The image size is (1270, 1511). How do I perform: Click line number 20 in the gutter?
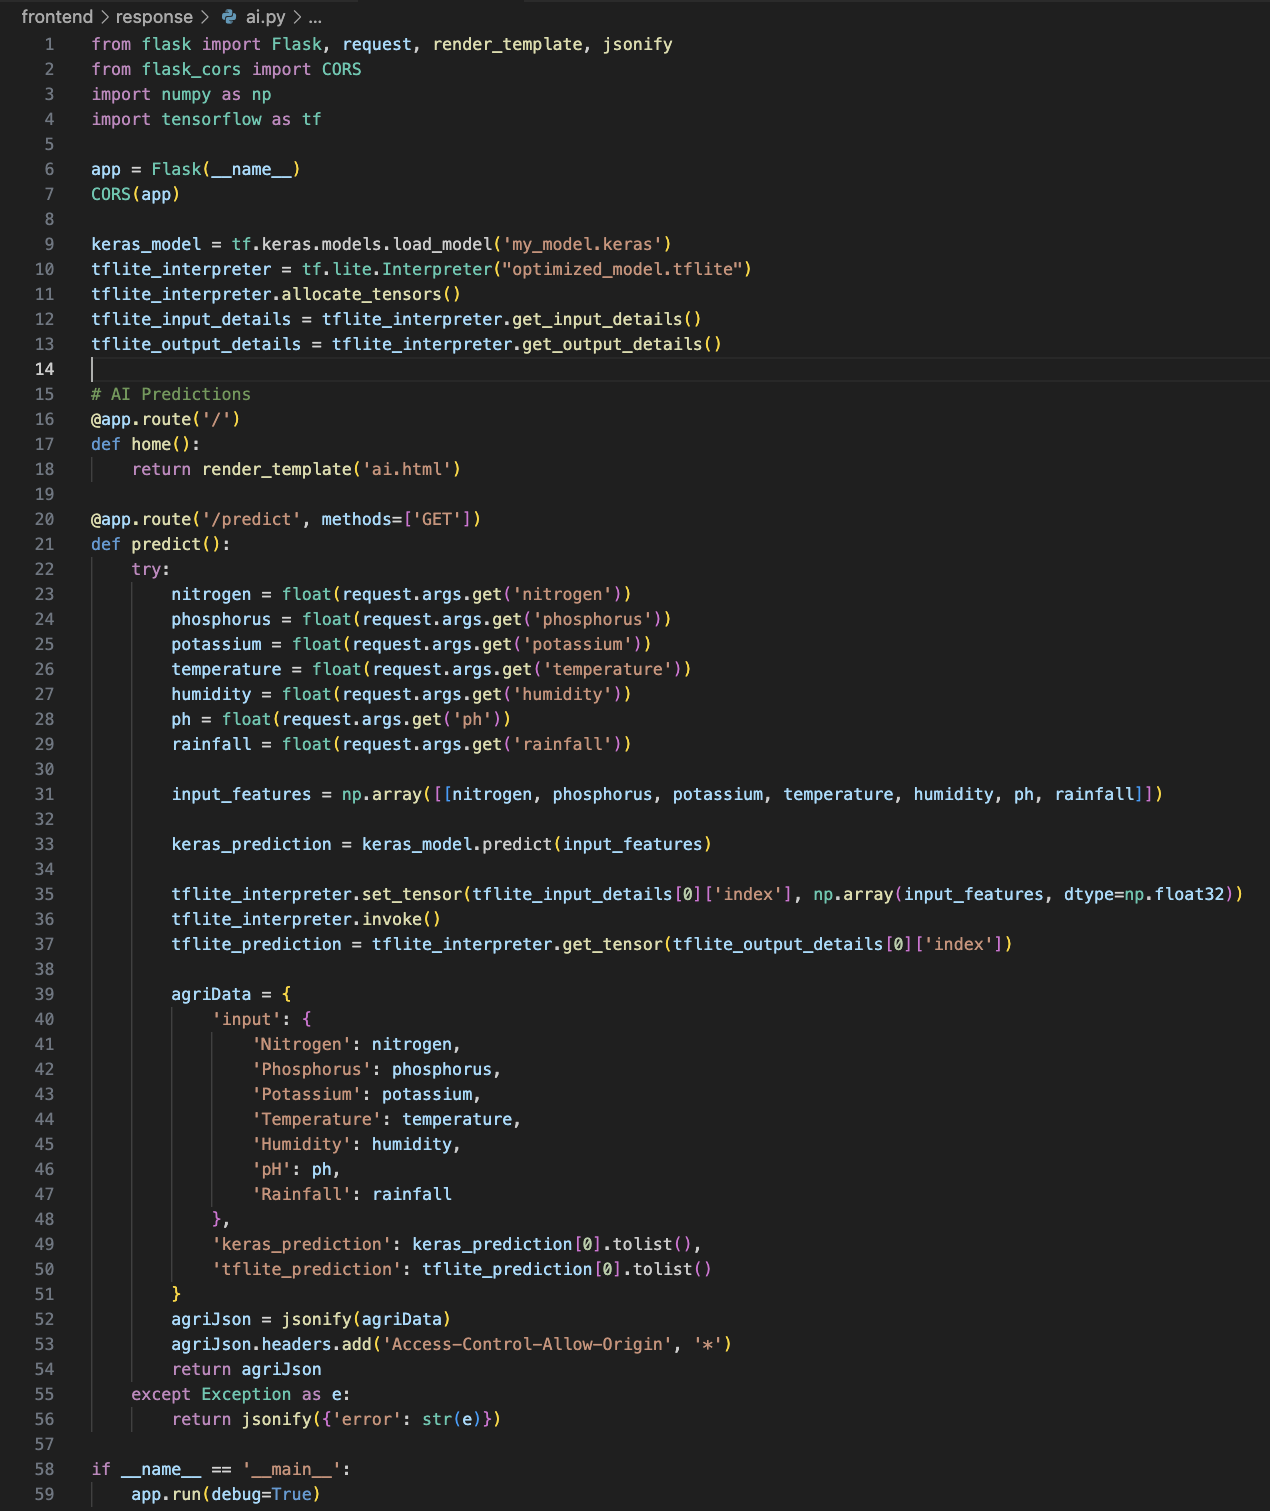click(x=45, y=519)
